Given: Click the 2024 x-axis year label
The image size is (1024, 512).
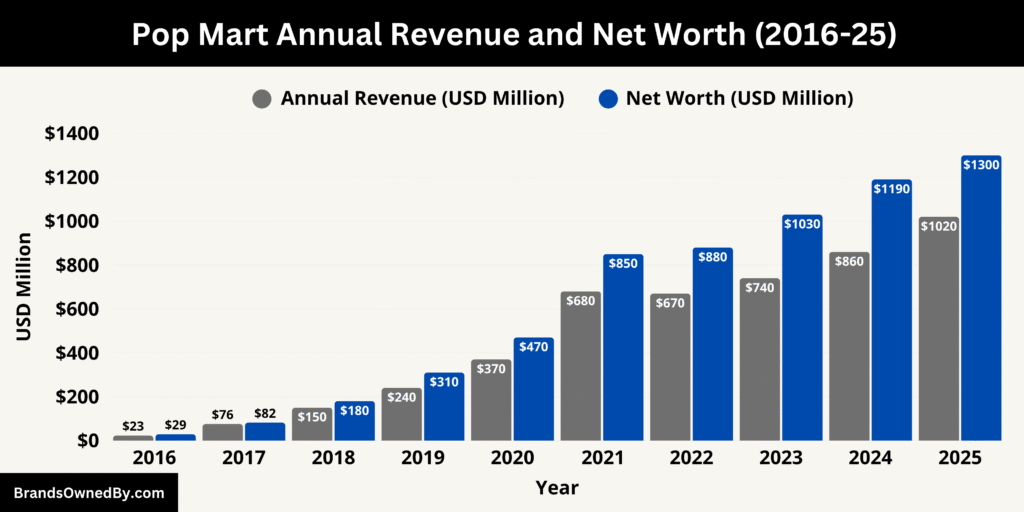Looking at the screenshot, I should tap(870, 458).
